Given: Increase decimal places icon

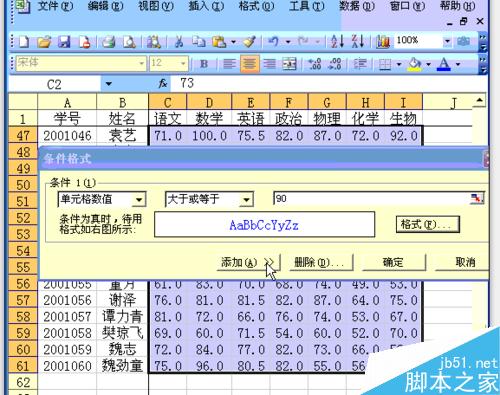Looking at the screenshot, I should [315, 64].
